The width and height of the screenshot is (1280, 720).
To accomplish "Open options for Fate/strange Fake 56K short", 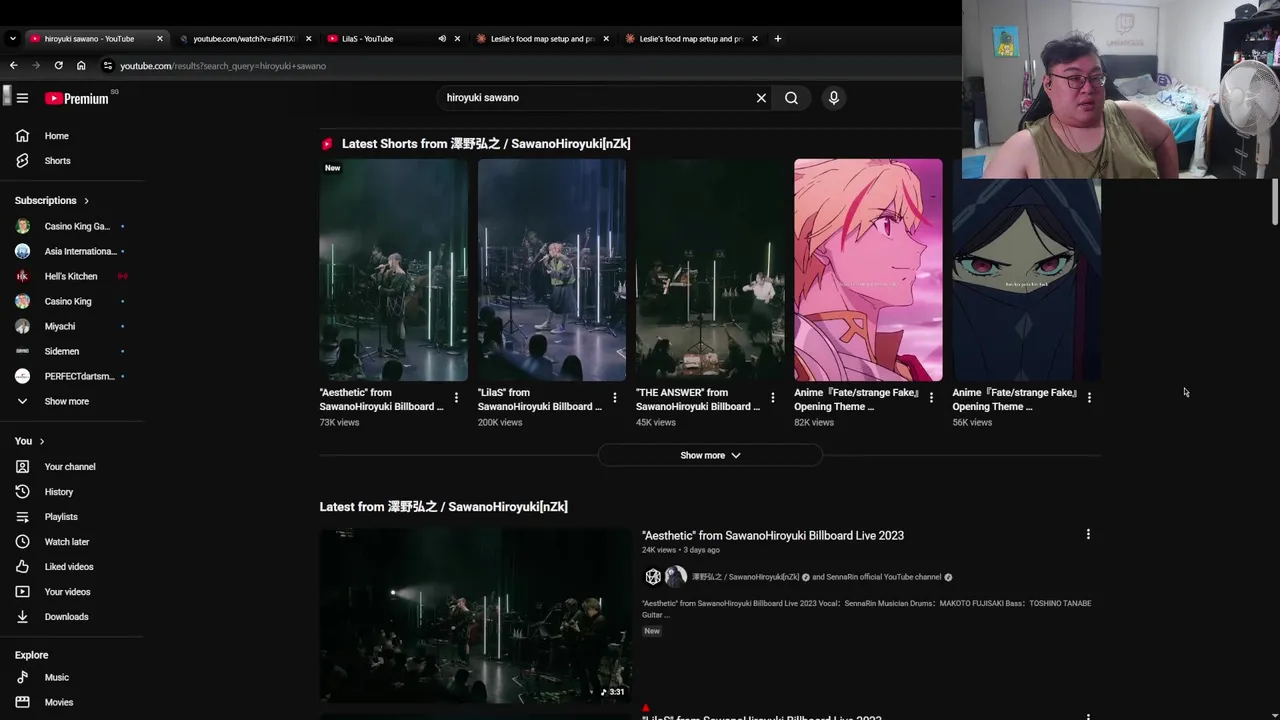I will tap(1089, 398).
